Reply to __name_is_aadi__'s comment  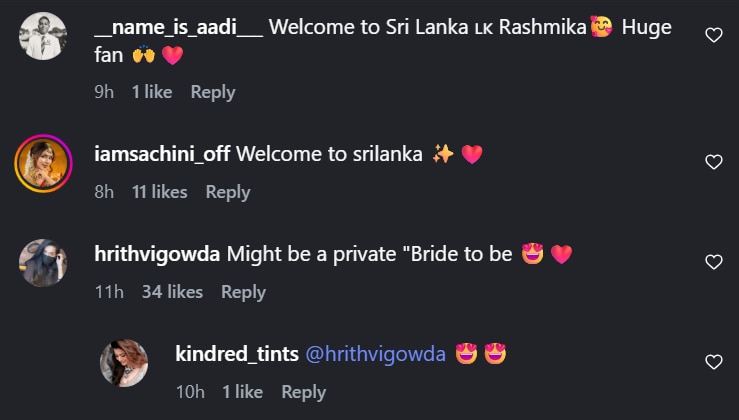pyautogui.click(x=213, y=92)
